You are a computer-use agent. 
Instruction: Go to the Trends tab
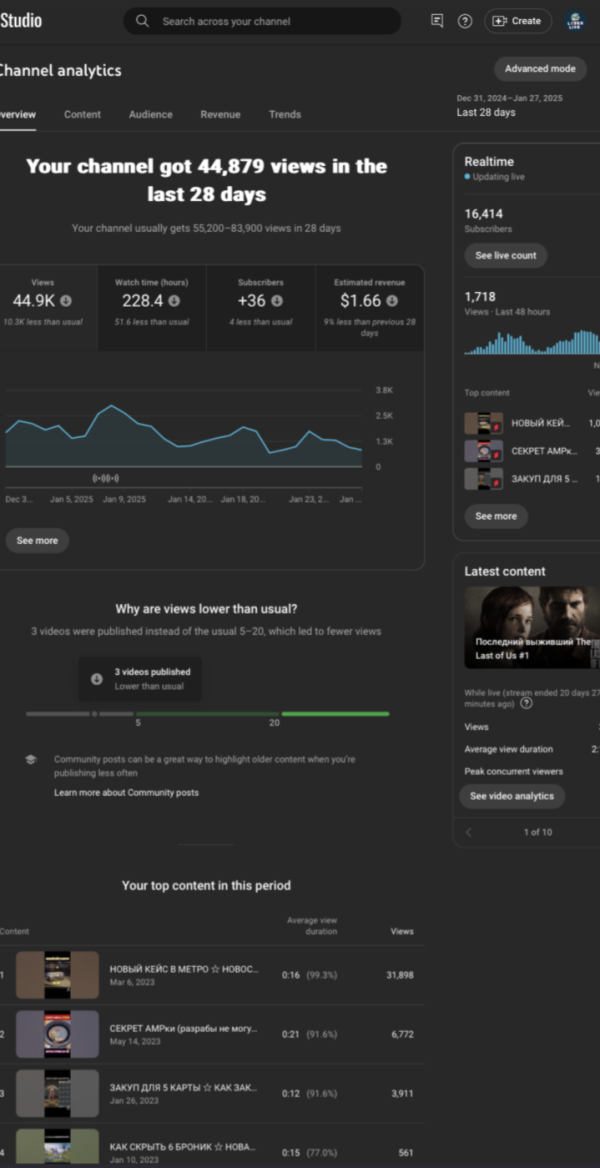click(x=284, y=115)
